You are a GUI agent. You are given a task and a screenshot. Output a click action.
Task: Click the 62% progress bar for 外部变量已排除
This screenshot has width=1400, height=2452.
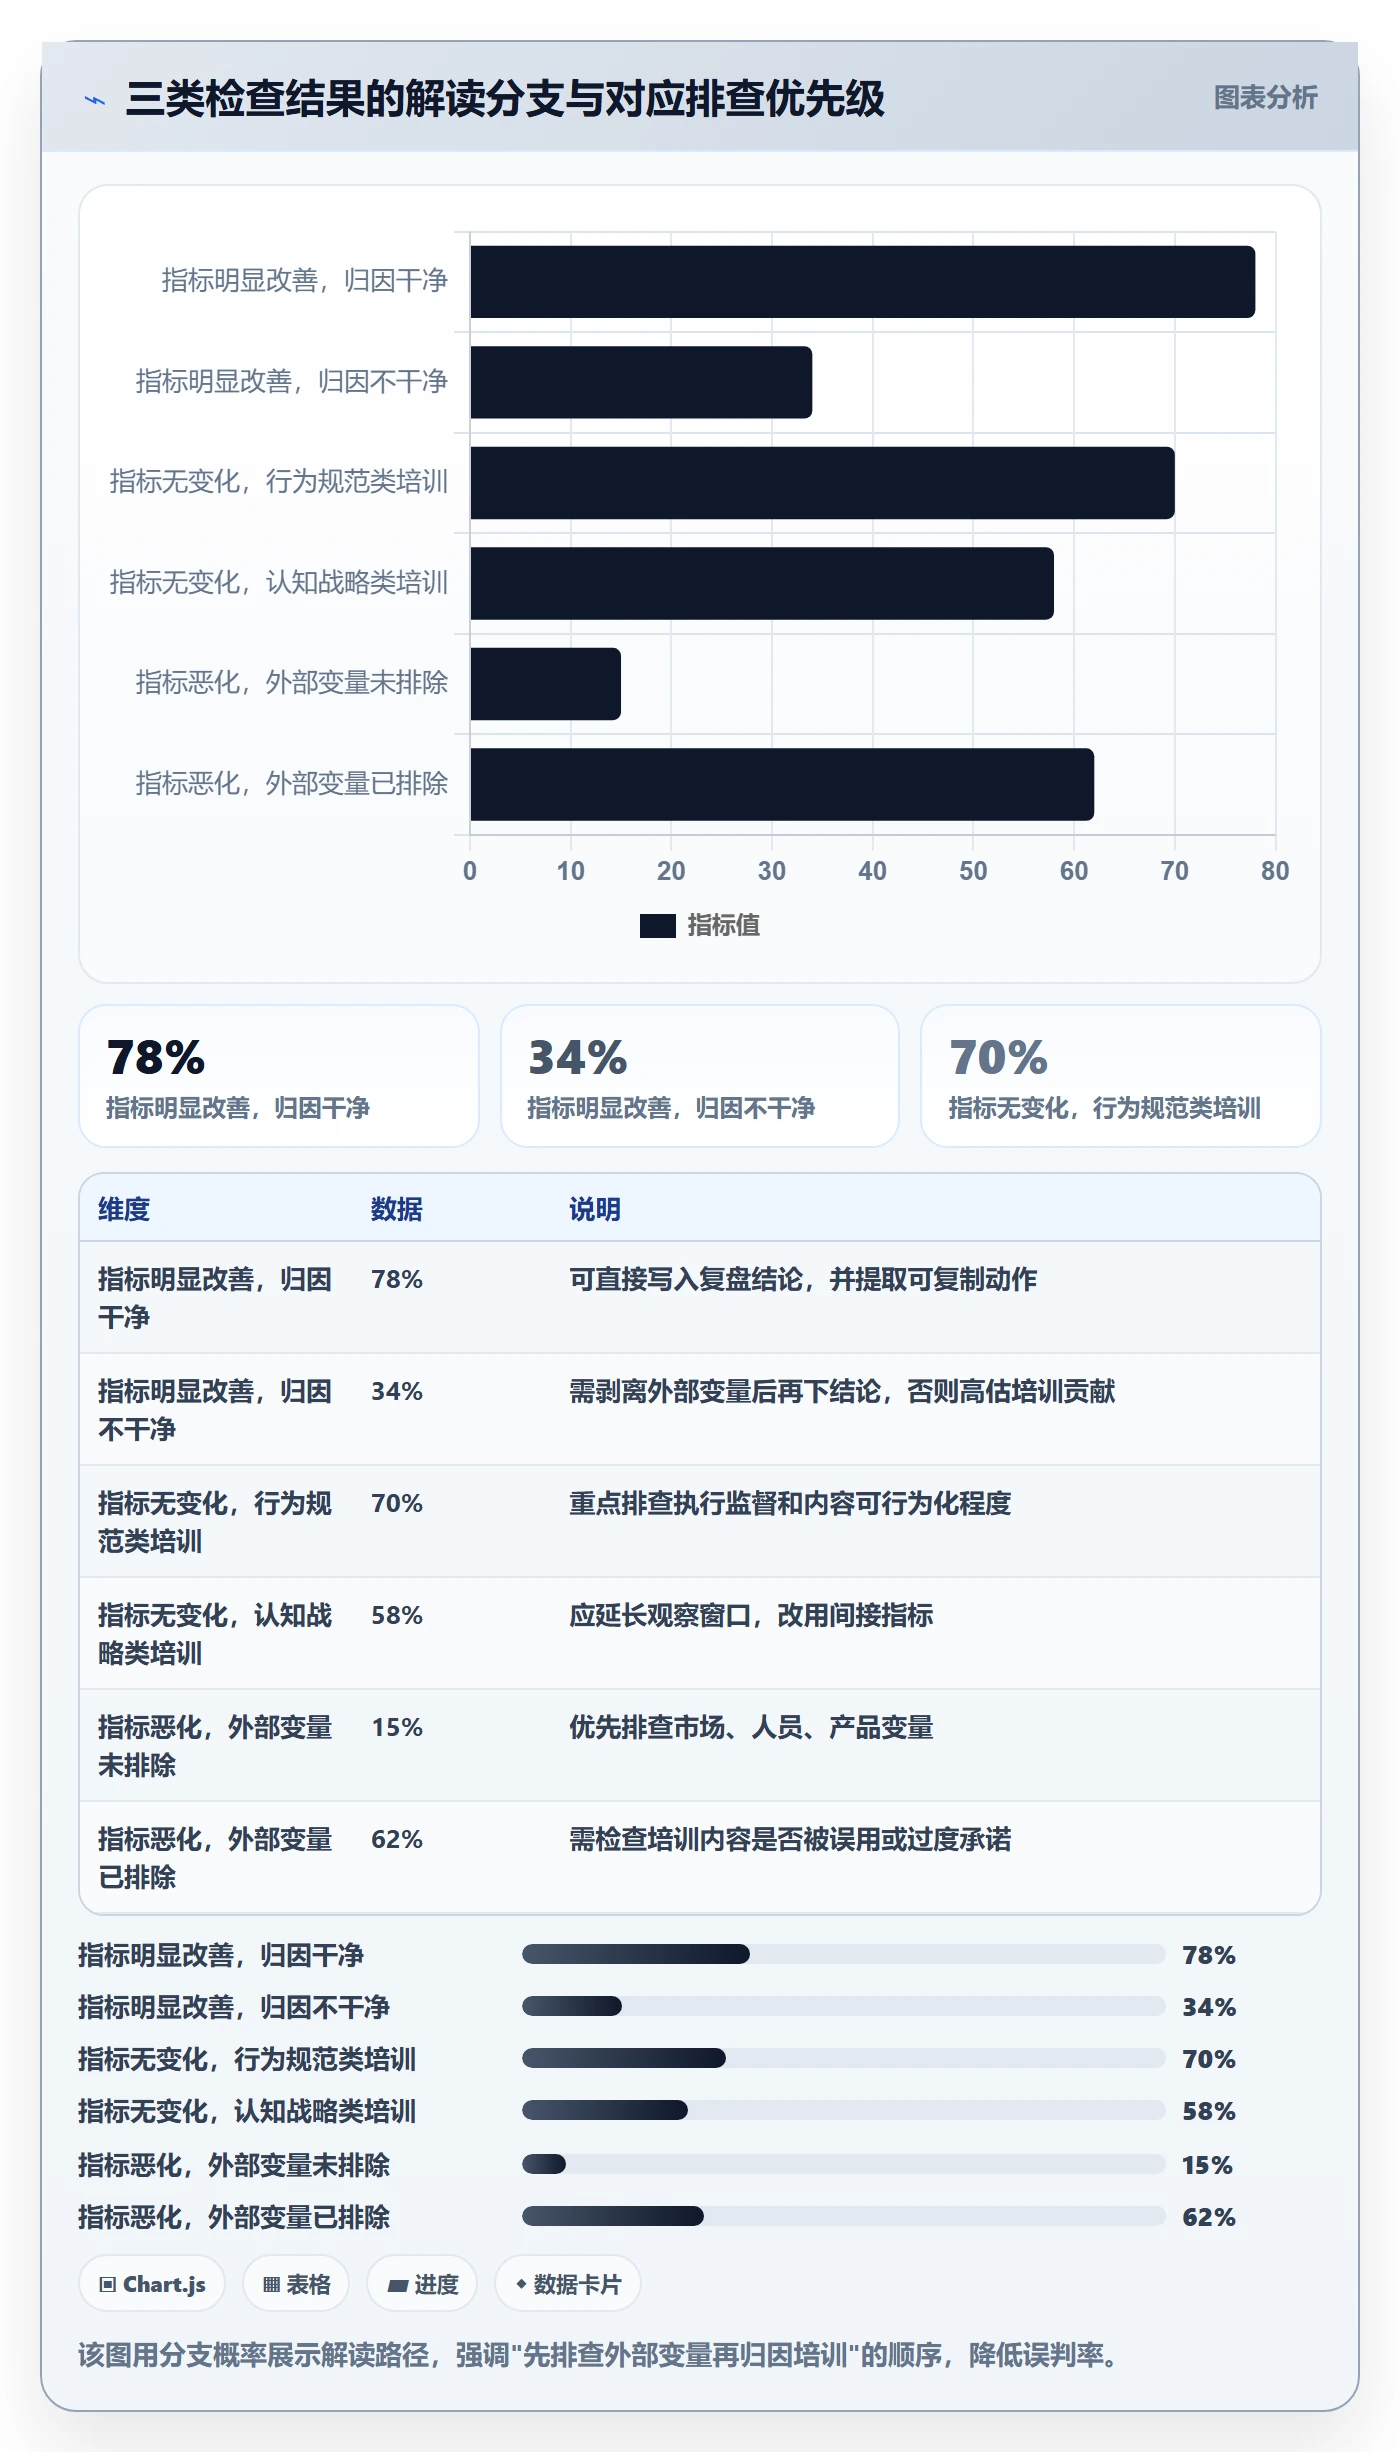[x=843, y=2216]
